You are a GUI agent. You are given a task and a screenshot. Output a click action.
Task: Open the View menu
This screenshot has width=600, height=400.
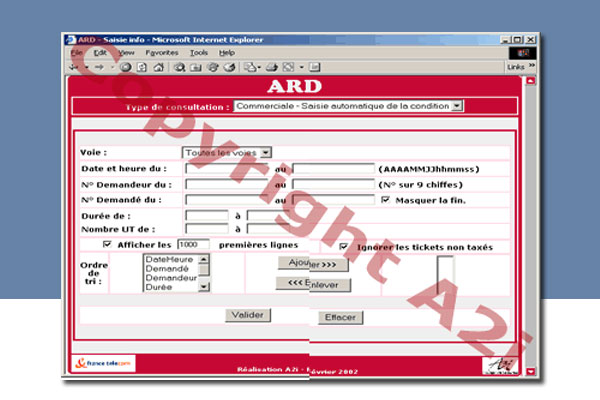tap(126, 53)
